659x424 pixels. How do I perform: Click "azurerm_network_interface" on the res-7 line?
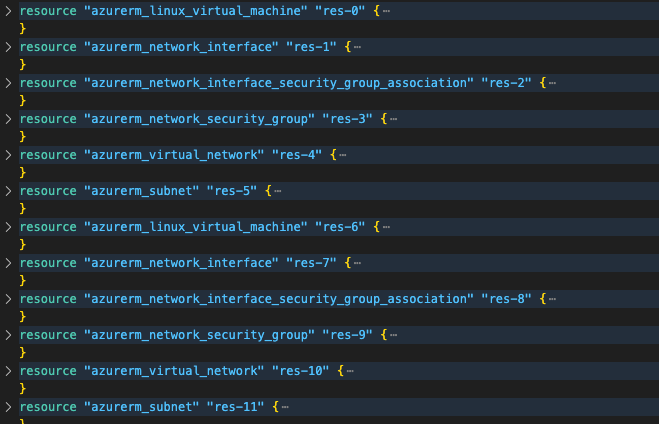coord(181,263)
